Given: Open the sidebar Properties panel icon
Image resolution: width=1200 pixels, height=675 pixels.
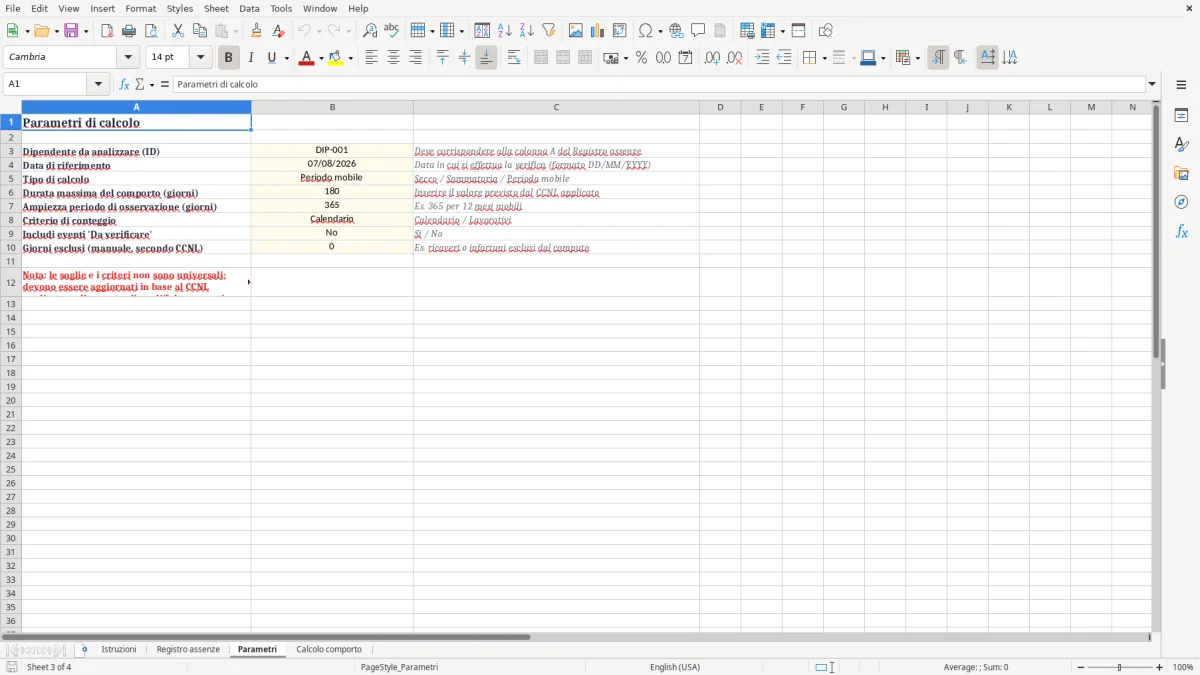Looking at the screenshot, I should click(x=1181, y=115).
